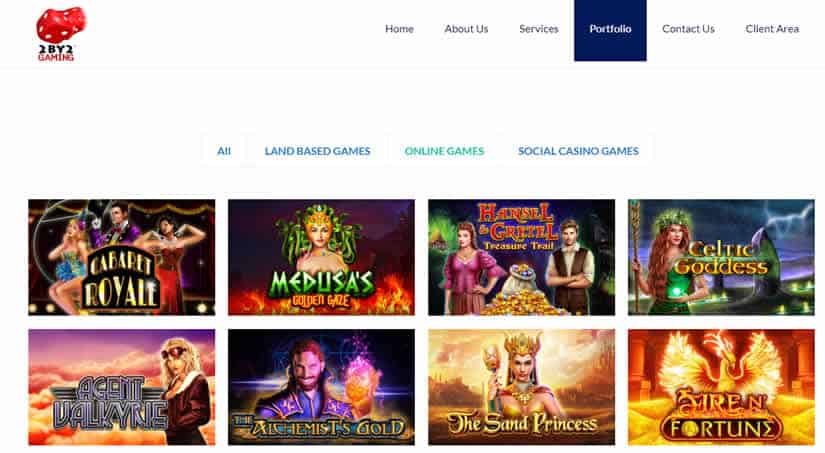
Task: Open Medusa's Golden Gaze game thumbnail
Action: coord(321,257)
